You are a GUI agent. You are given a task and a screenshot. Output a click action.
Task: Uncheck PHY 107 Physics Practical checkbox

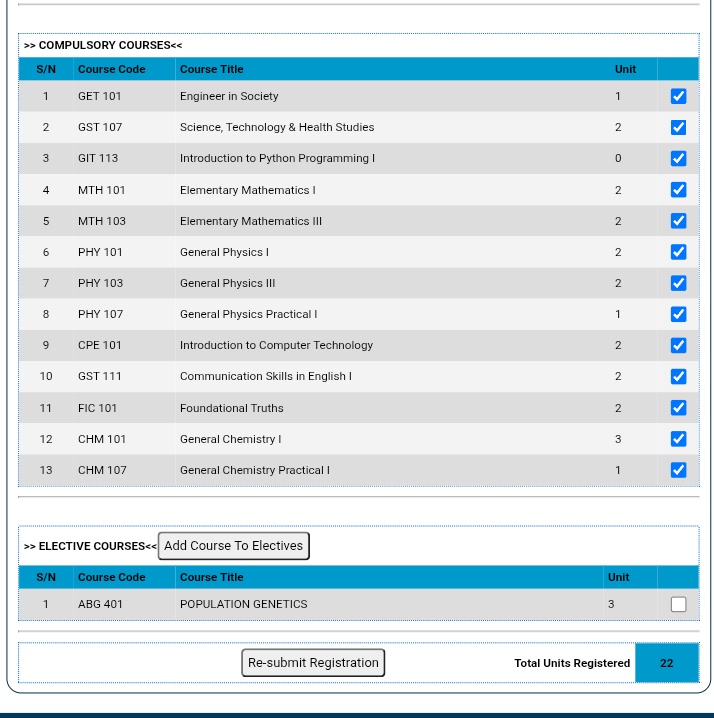(678, 314)
